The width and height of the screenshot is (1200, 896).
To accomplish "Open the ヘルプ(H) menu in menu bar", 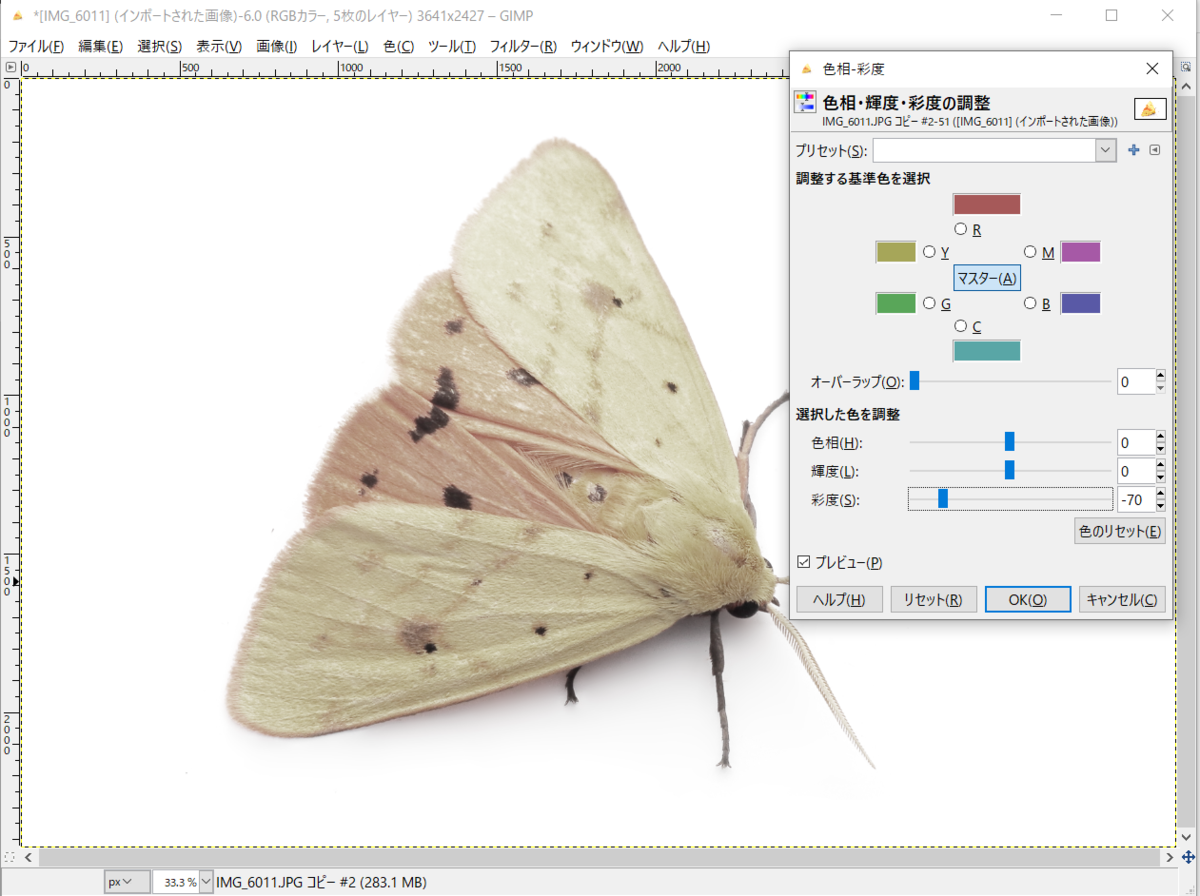I will click(684, 46).
